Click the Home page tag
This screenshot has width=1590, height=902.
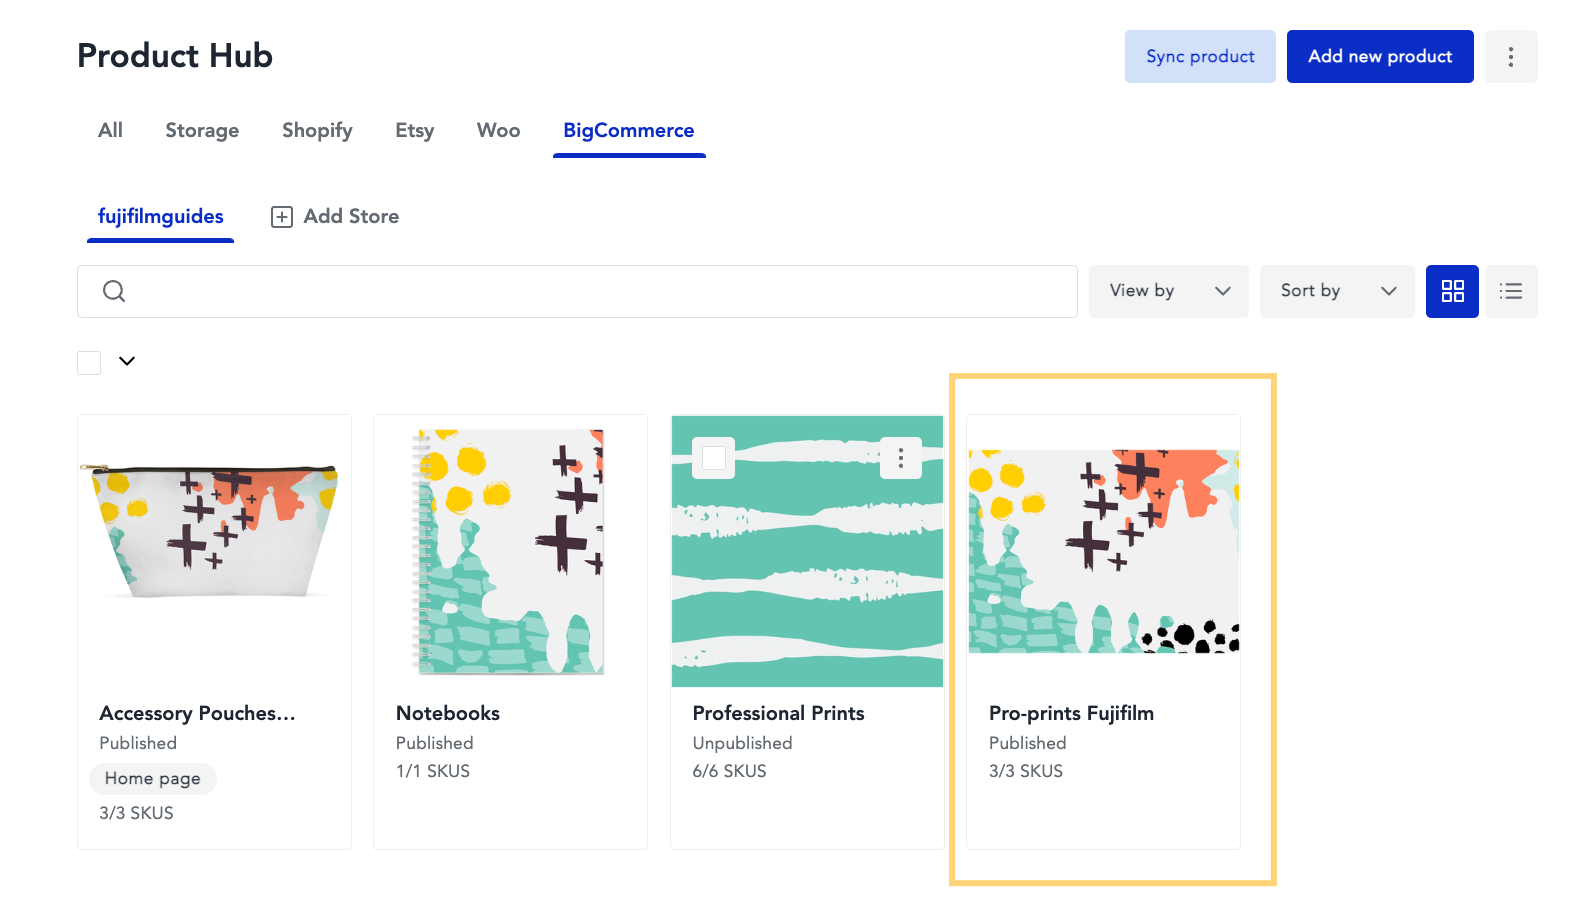click(153, 779)
